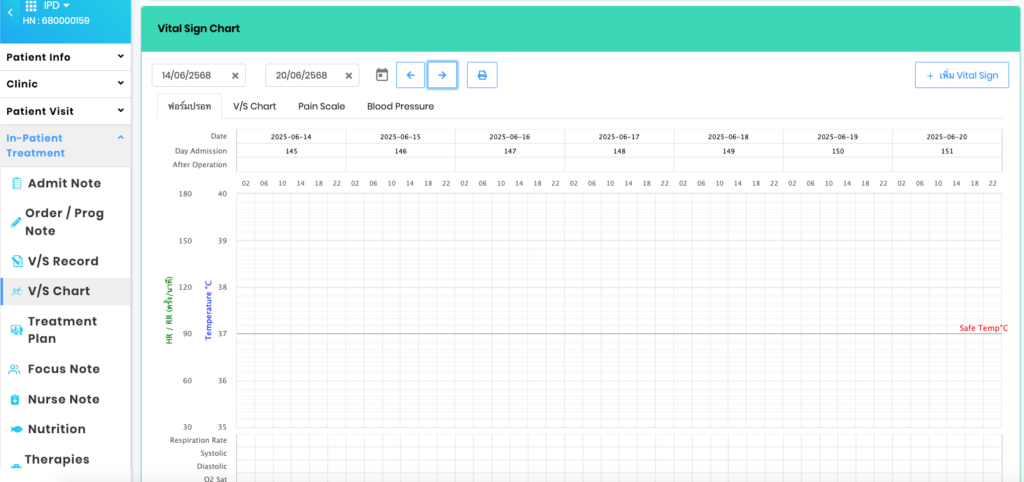This screenshot has width=1024, height=482.
Task: Clear the 14/06/2568 start date
Action: (x=235, y=76)
